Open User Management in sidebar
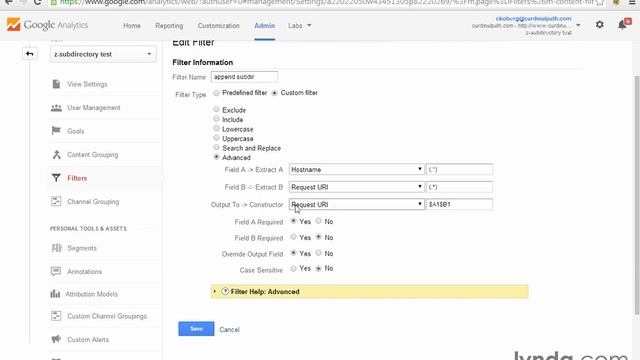 pos(94,108)
